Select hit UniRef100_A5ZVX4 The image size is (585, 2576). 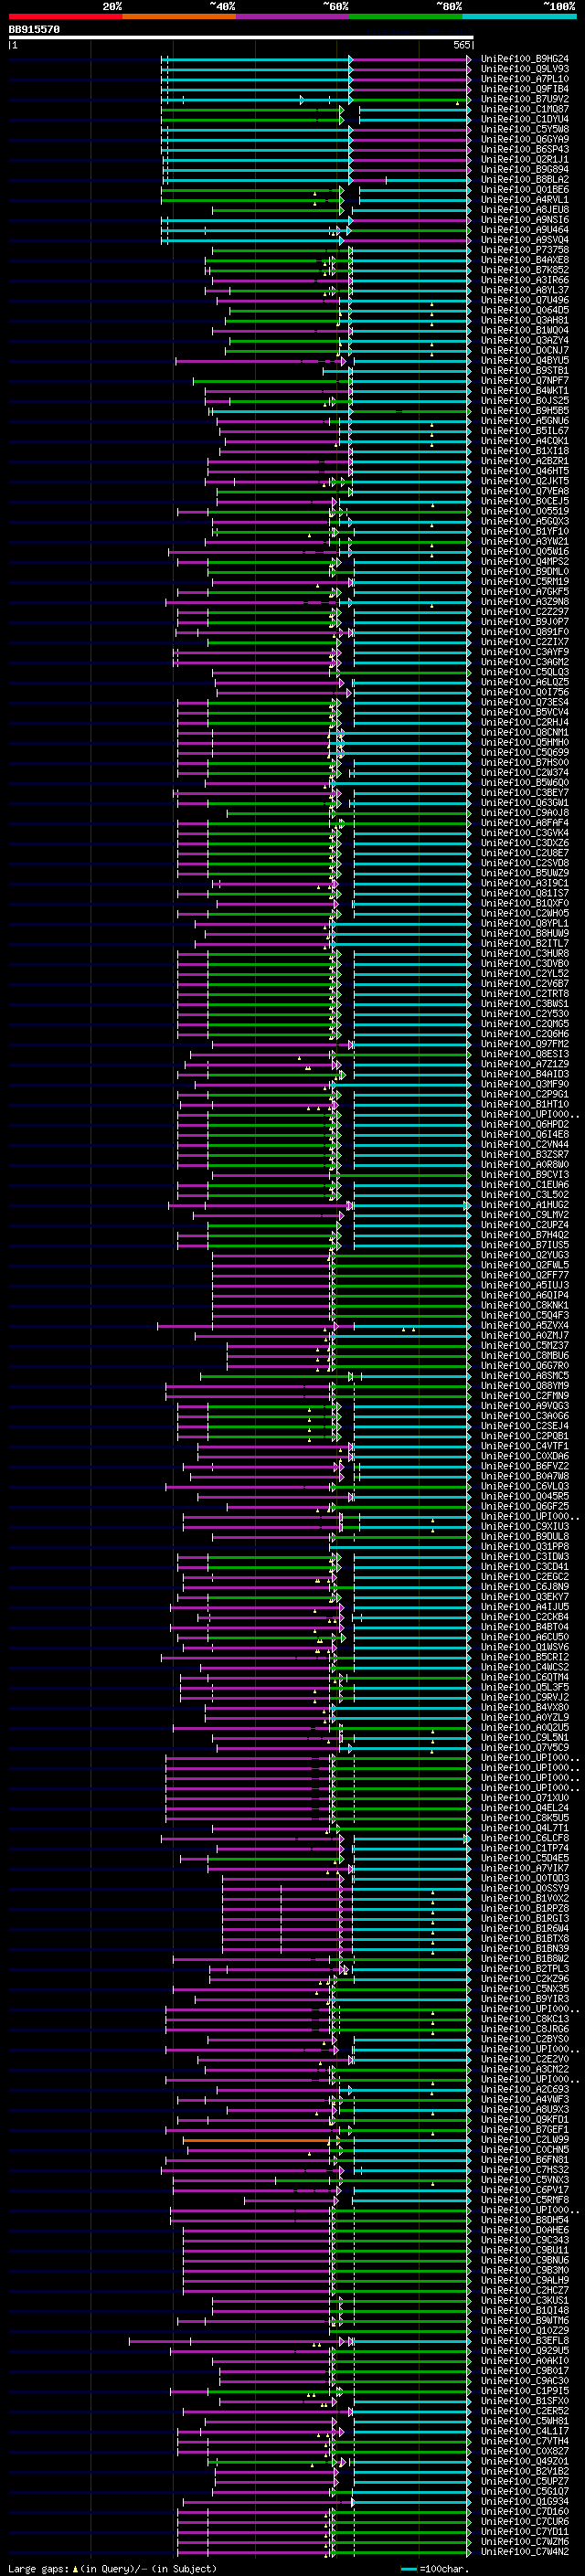click(524, 1325)
